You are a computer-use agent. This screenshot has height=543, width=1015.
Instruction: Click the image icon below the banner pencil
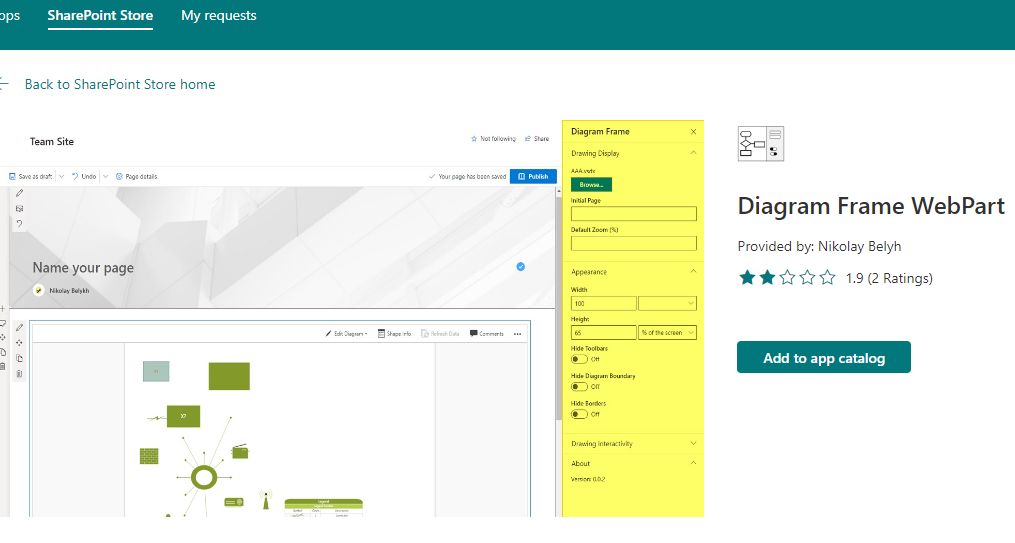point(19,208)
